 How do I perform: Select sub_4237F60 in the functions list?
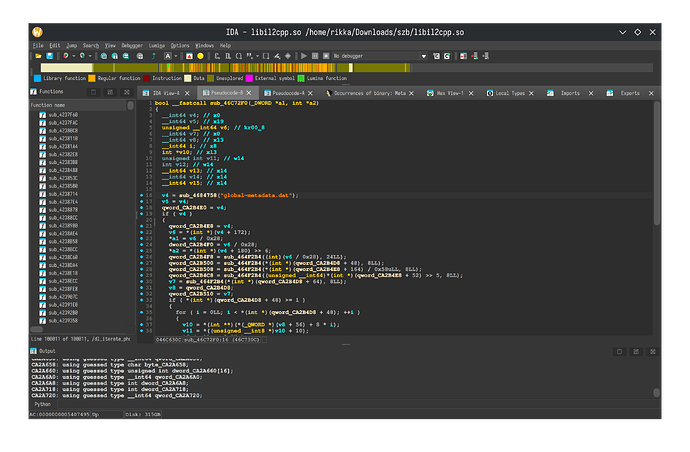63,115
